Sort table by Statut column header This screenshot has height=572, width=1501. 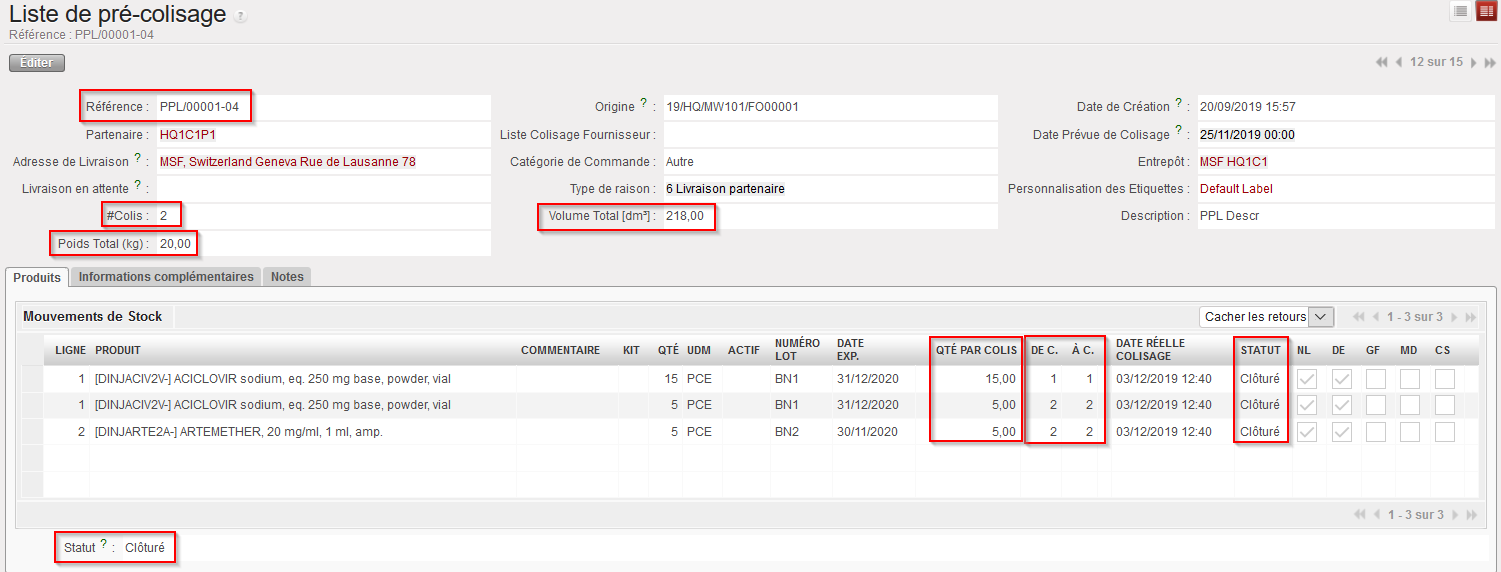pyautogui.click(x=1259, y=350)
